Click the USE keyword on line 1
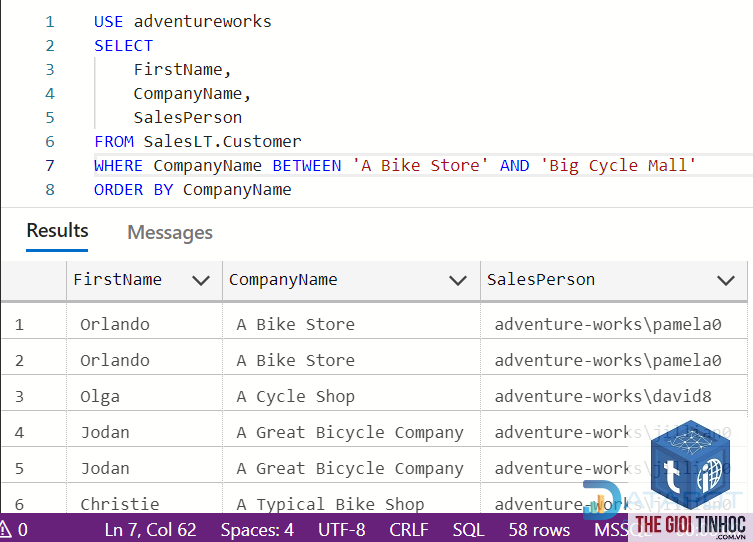 click(109, 22)
